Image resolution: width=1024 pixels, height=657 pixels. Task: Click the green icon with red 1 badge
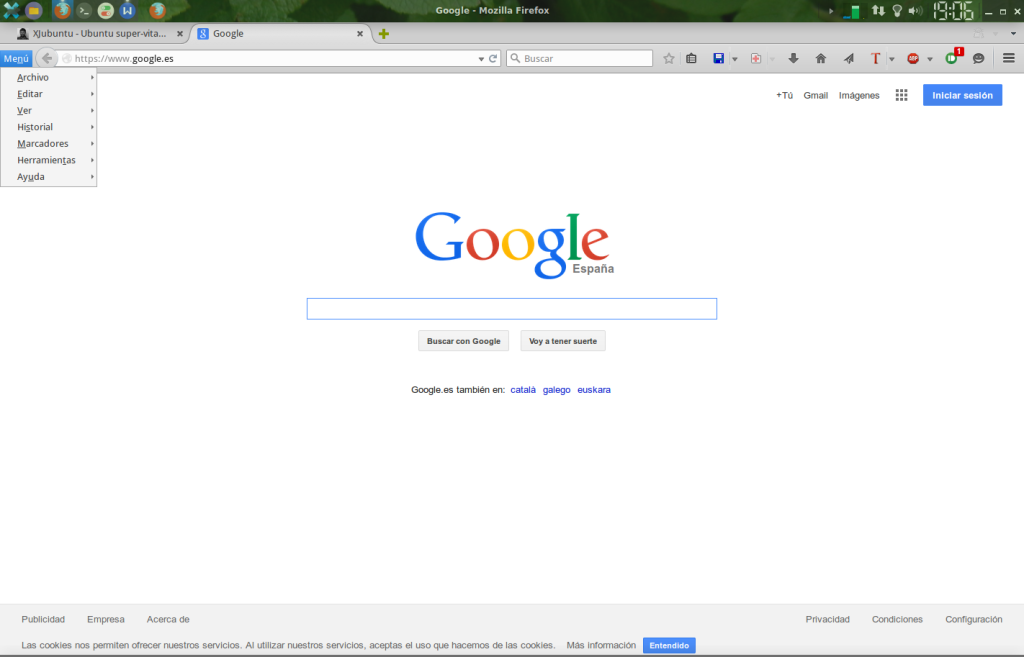point(952,57)
